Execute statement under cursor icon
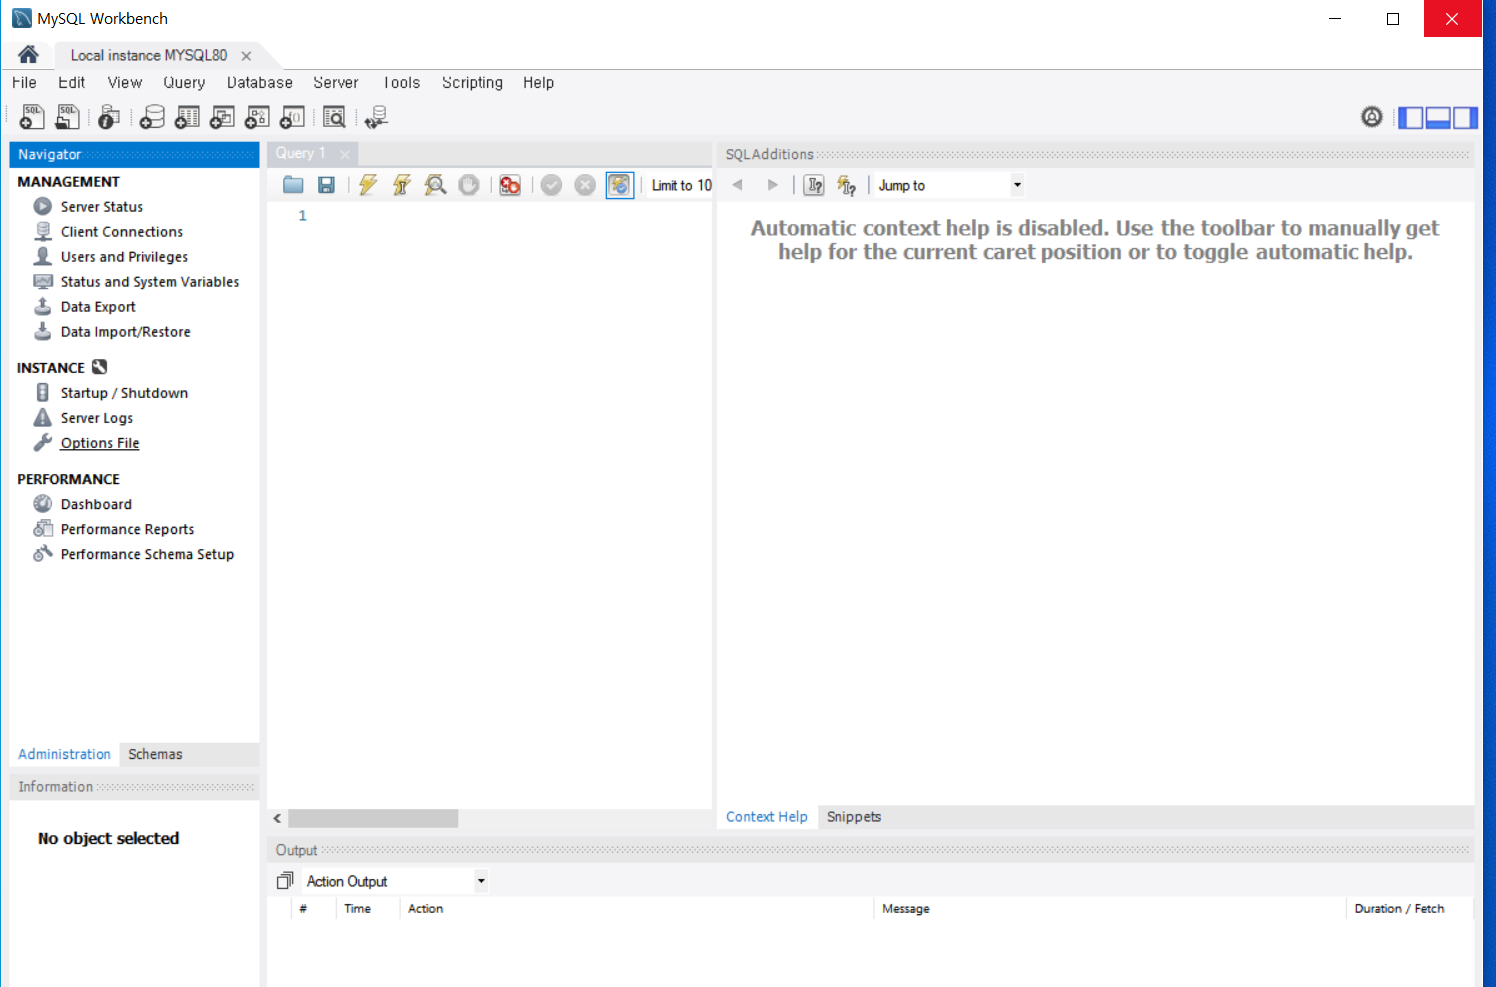1496x987 pixels. coord(402,185)
